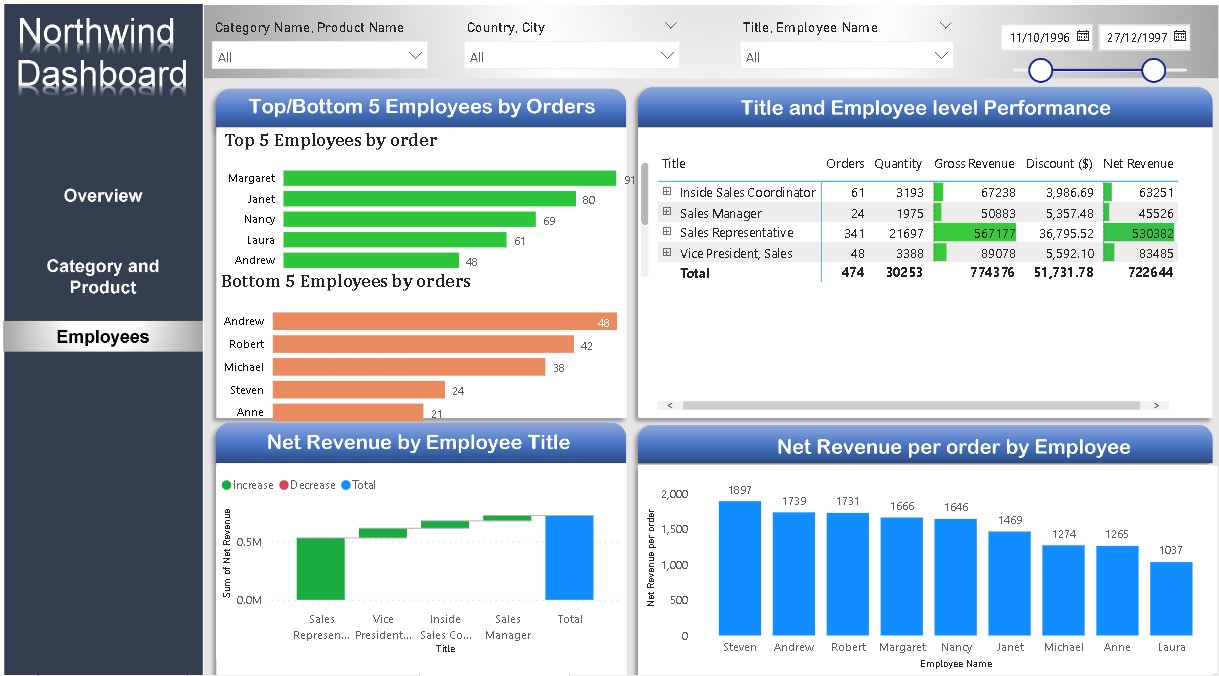
Task: Expand the Inside Sales Coordinator row
Action: pyautogui.click(x=665, y=192)
